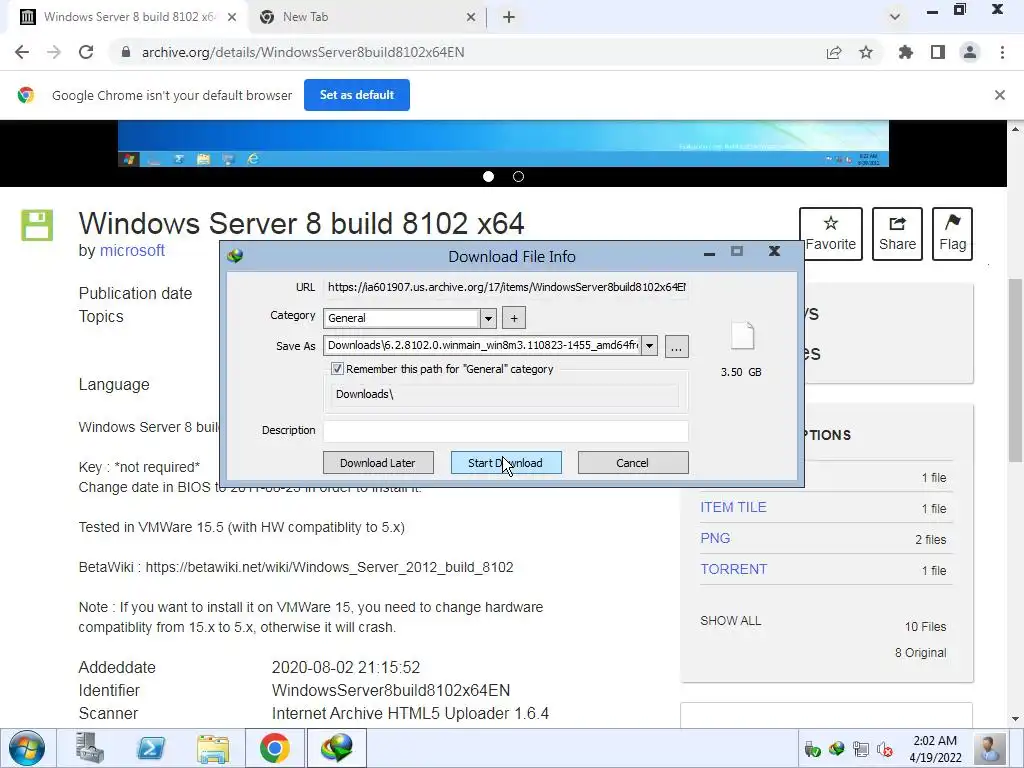1024x768 pixels.
Task: Open the PNG download option
Action: [x=715, y=538]
